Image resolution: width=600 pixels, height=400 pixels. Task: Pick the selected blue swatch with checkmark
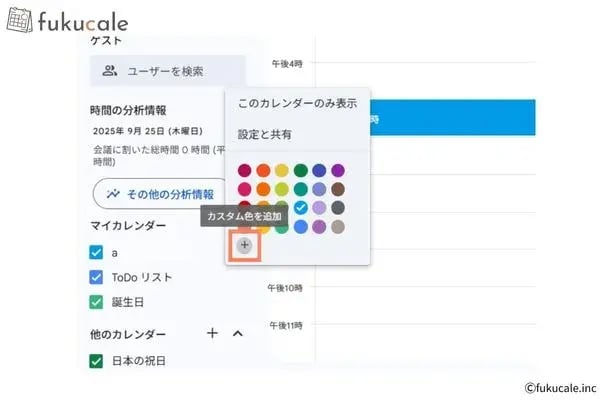[301, 208]
